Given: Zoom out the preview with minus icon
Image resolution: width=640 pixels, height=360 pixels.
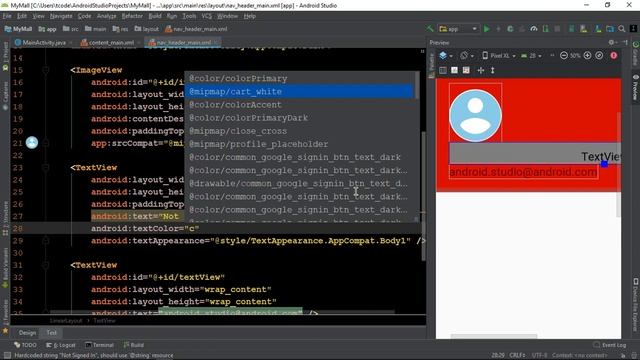Looking at the screenshot, I should point(564,56).
